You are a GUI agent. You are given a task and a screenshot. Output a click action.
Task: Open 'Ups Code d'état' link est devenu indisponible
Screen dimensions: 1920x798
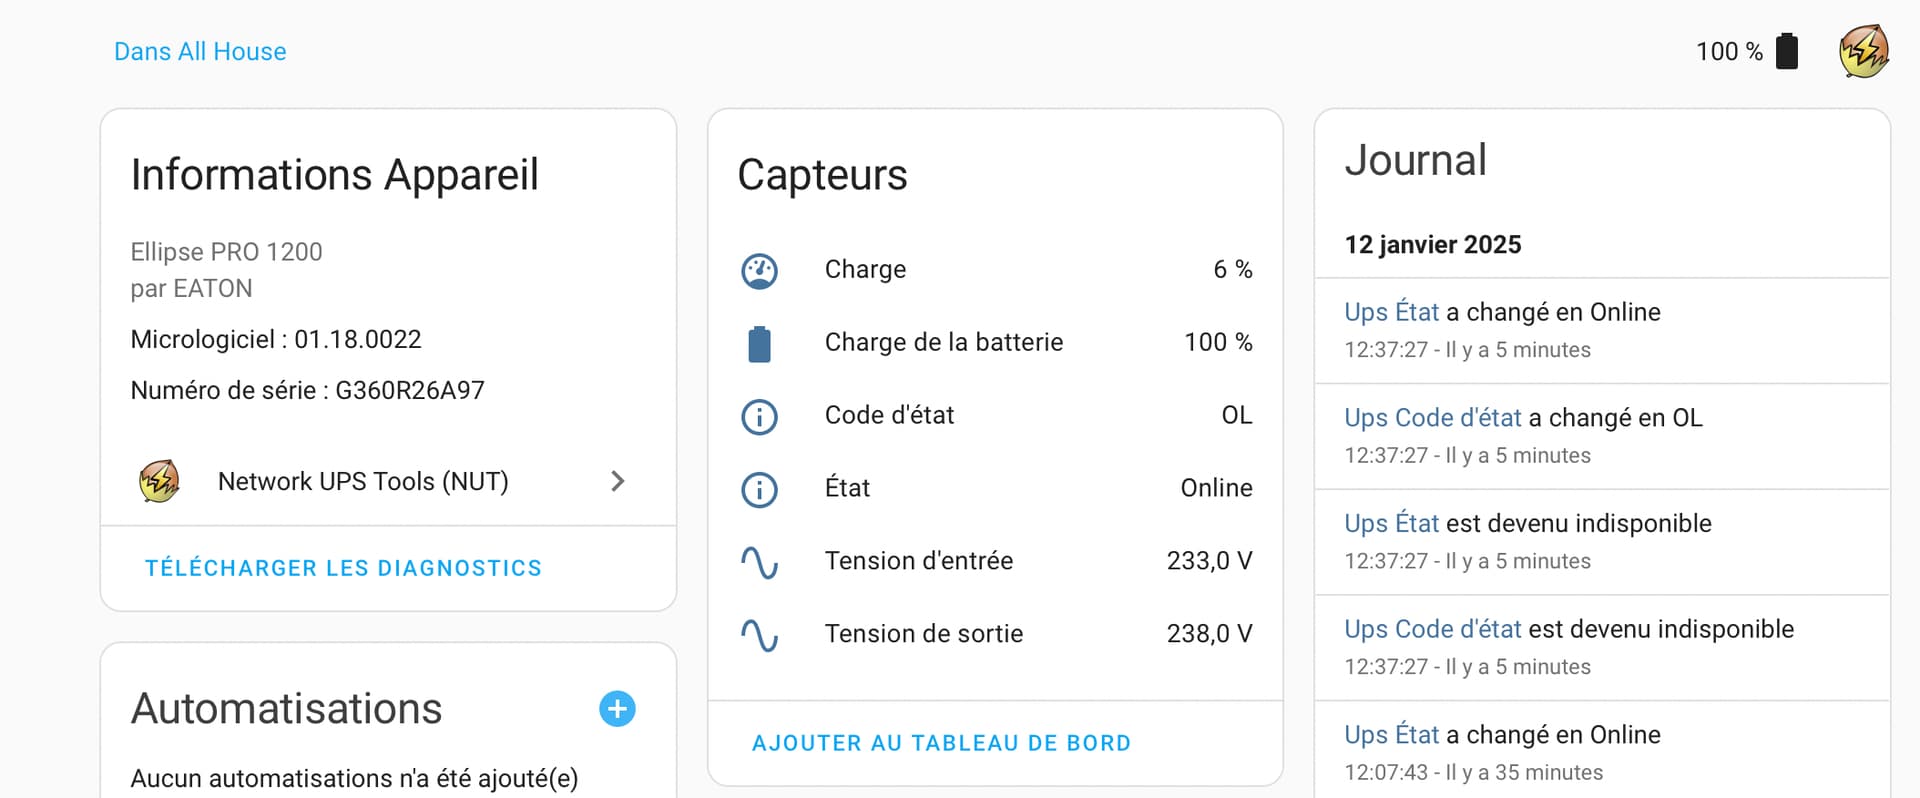tap(1432, 629)
